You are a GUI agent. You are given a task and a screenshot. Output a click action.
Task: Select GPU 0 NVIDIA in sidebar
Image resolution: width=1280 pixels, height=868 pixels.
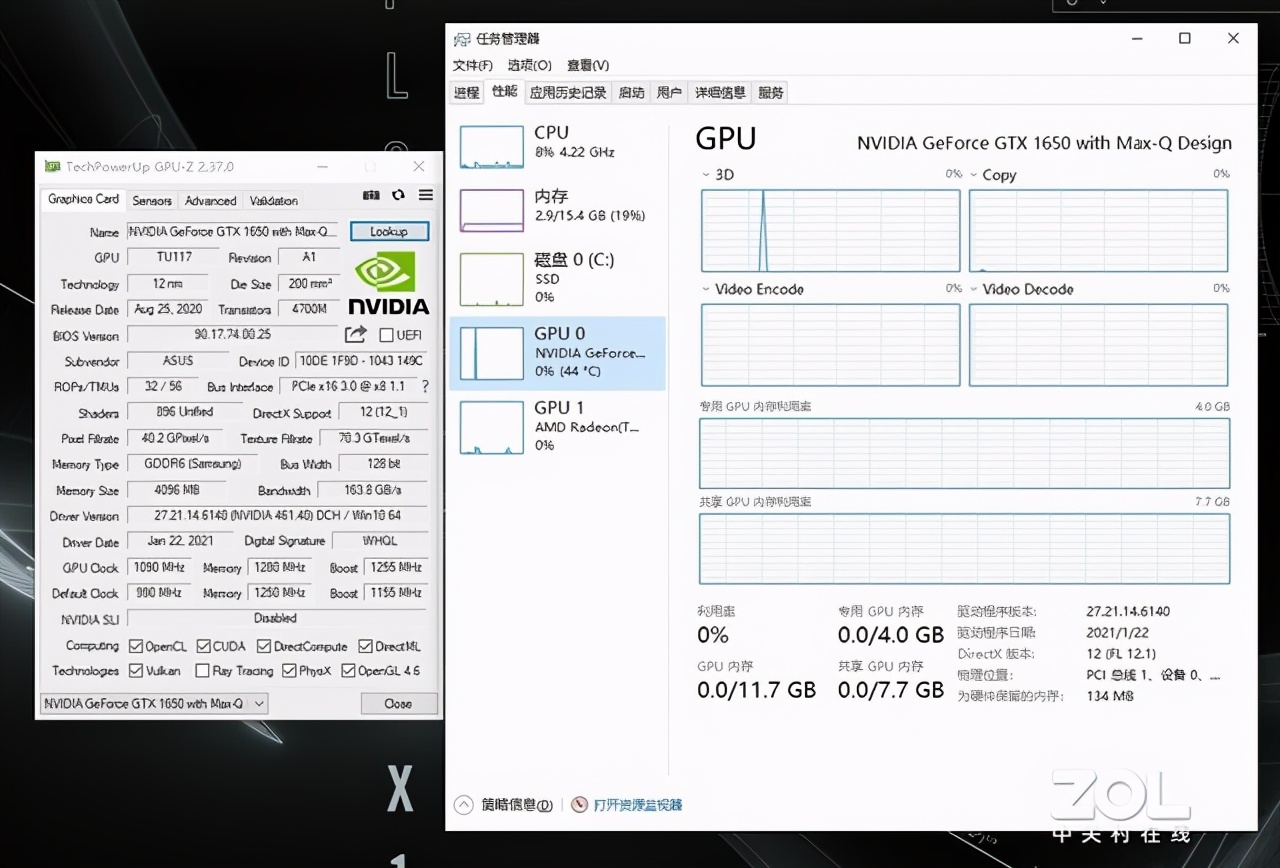[557, 353]
